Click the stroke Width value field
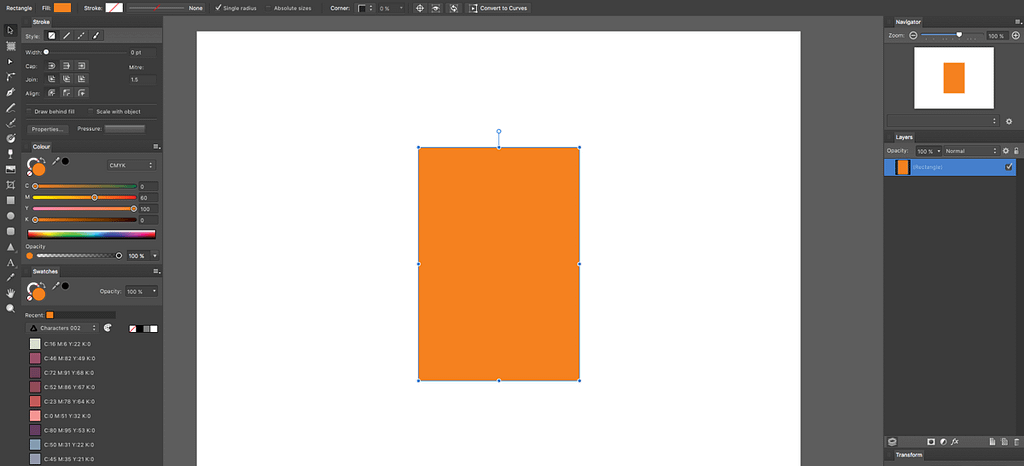 [x=142, y=51]
